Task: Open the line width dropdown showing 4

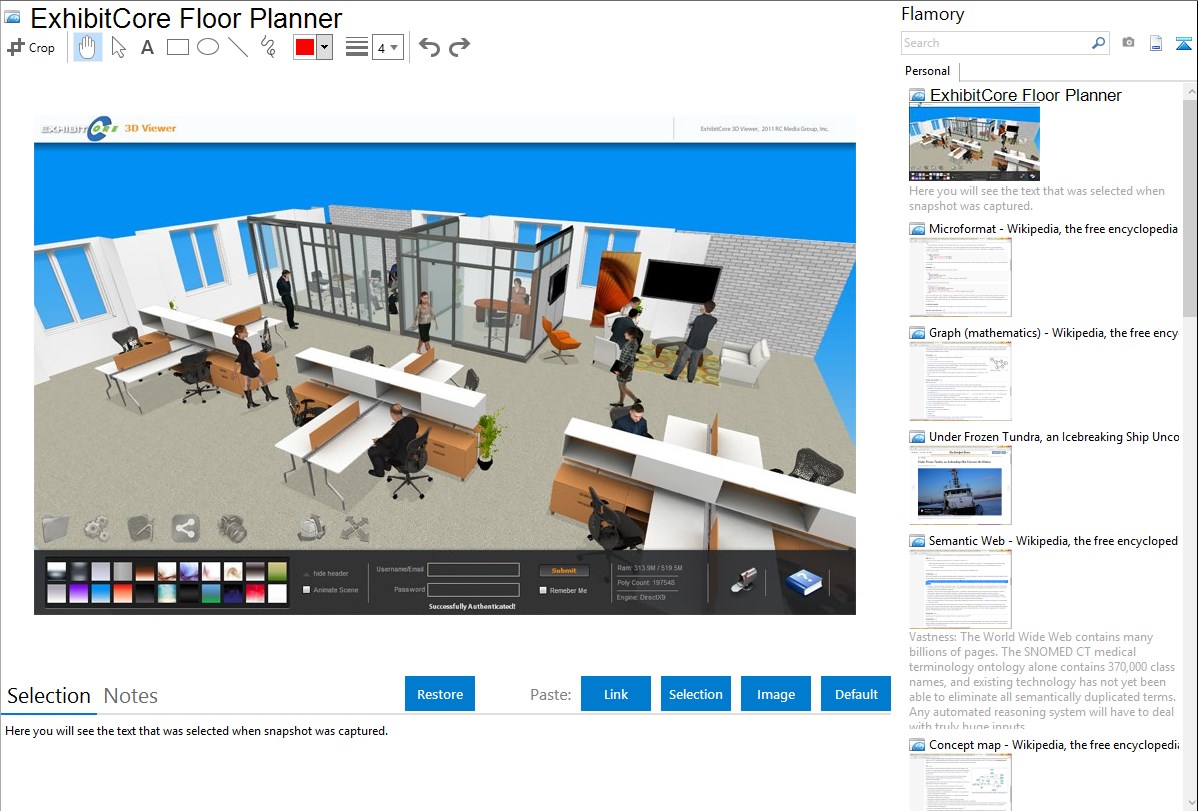Action: (x=388, y=47)
